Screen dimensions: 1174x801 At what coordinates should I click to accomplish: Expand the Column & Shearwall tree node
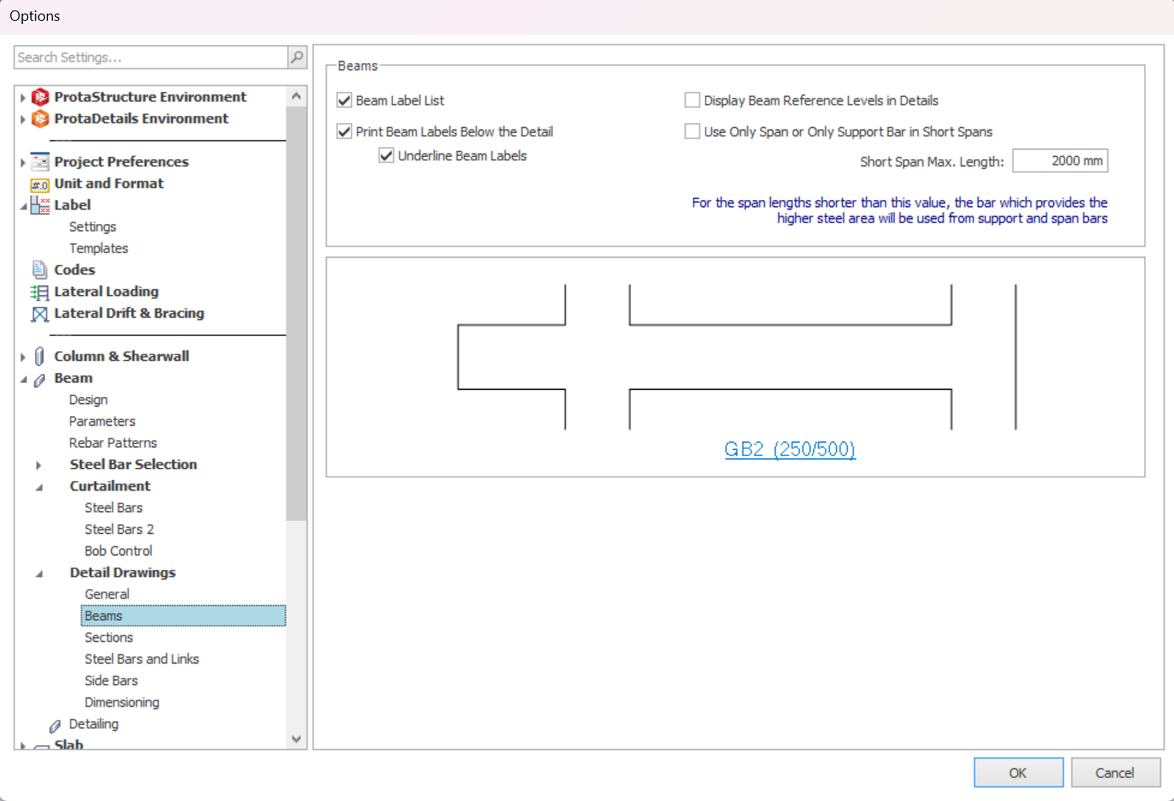coord(23,357)
